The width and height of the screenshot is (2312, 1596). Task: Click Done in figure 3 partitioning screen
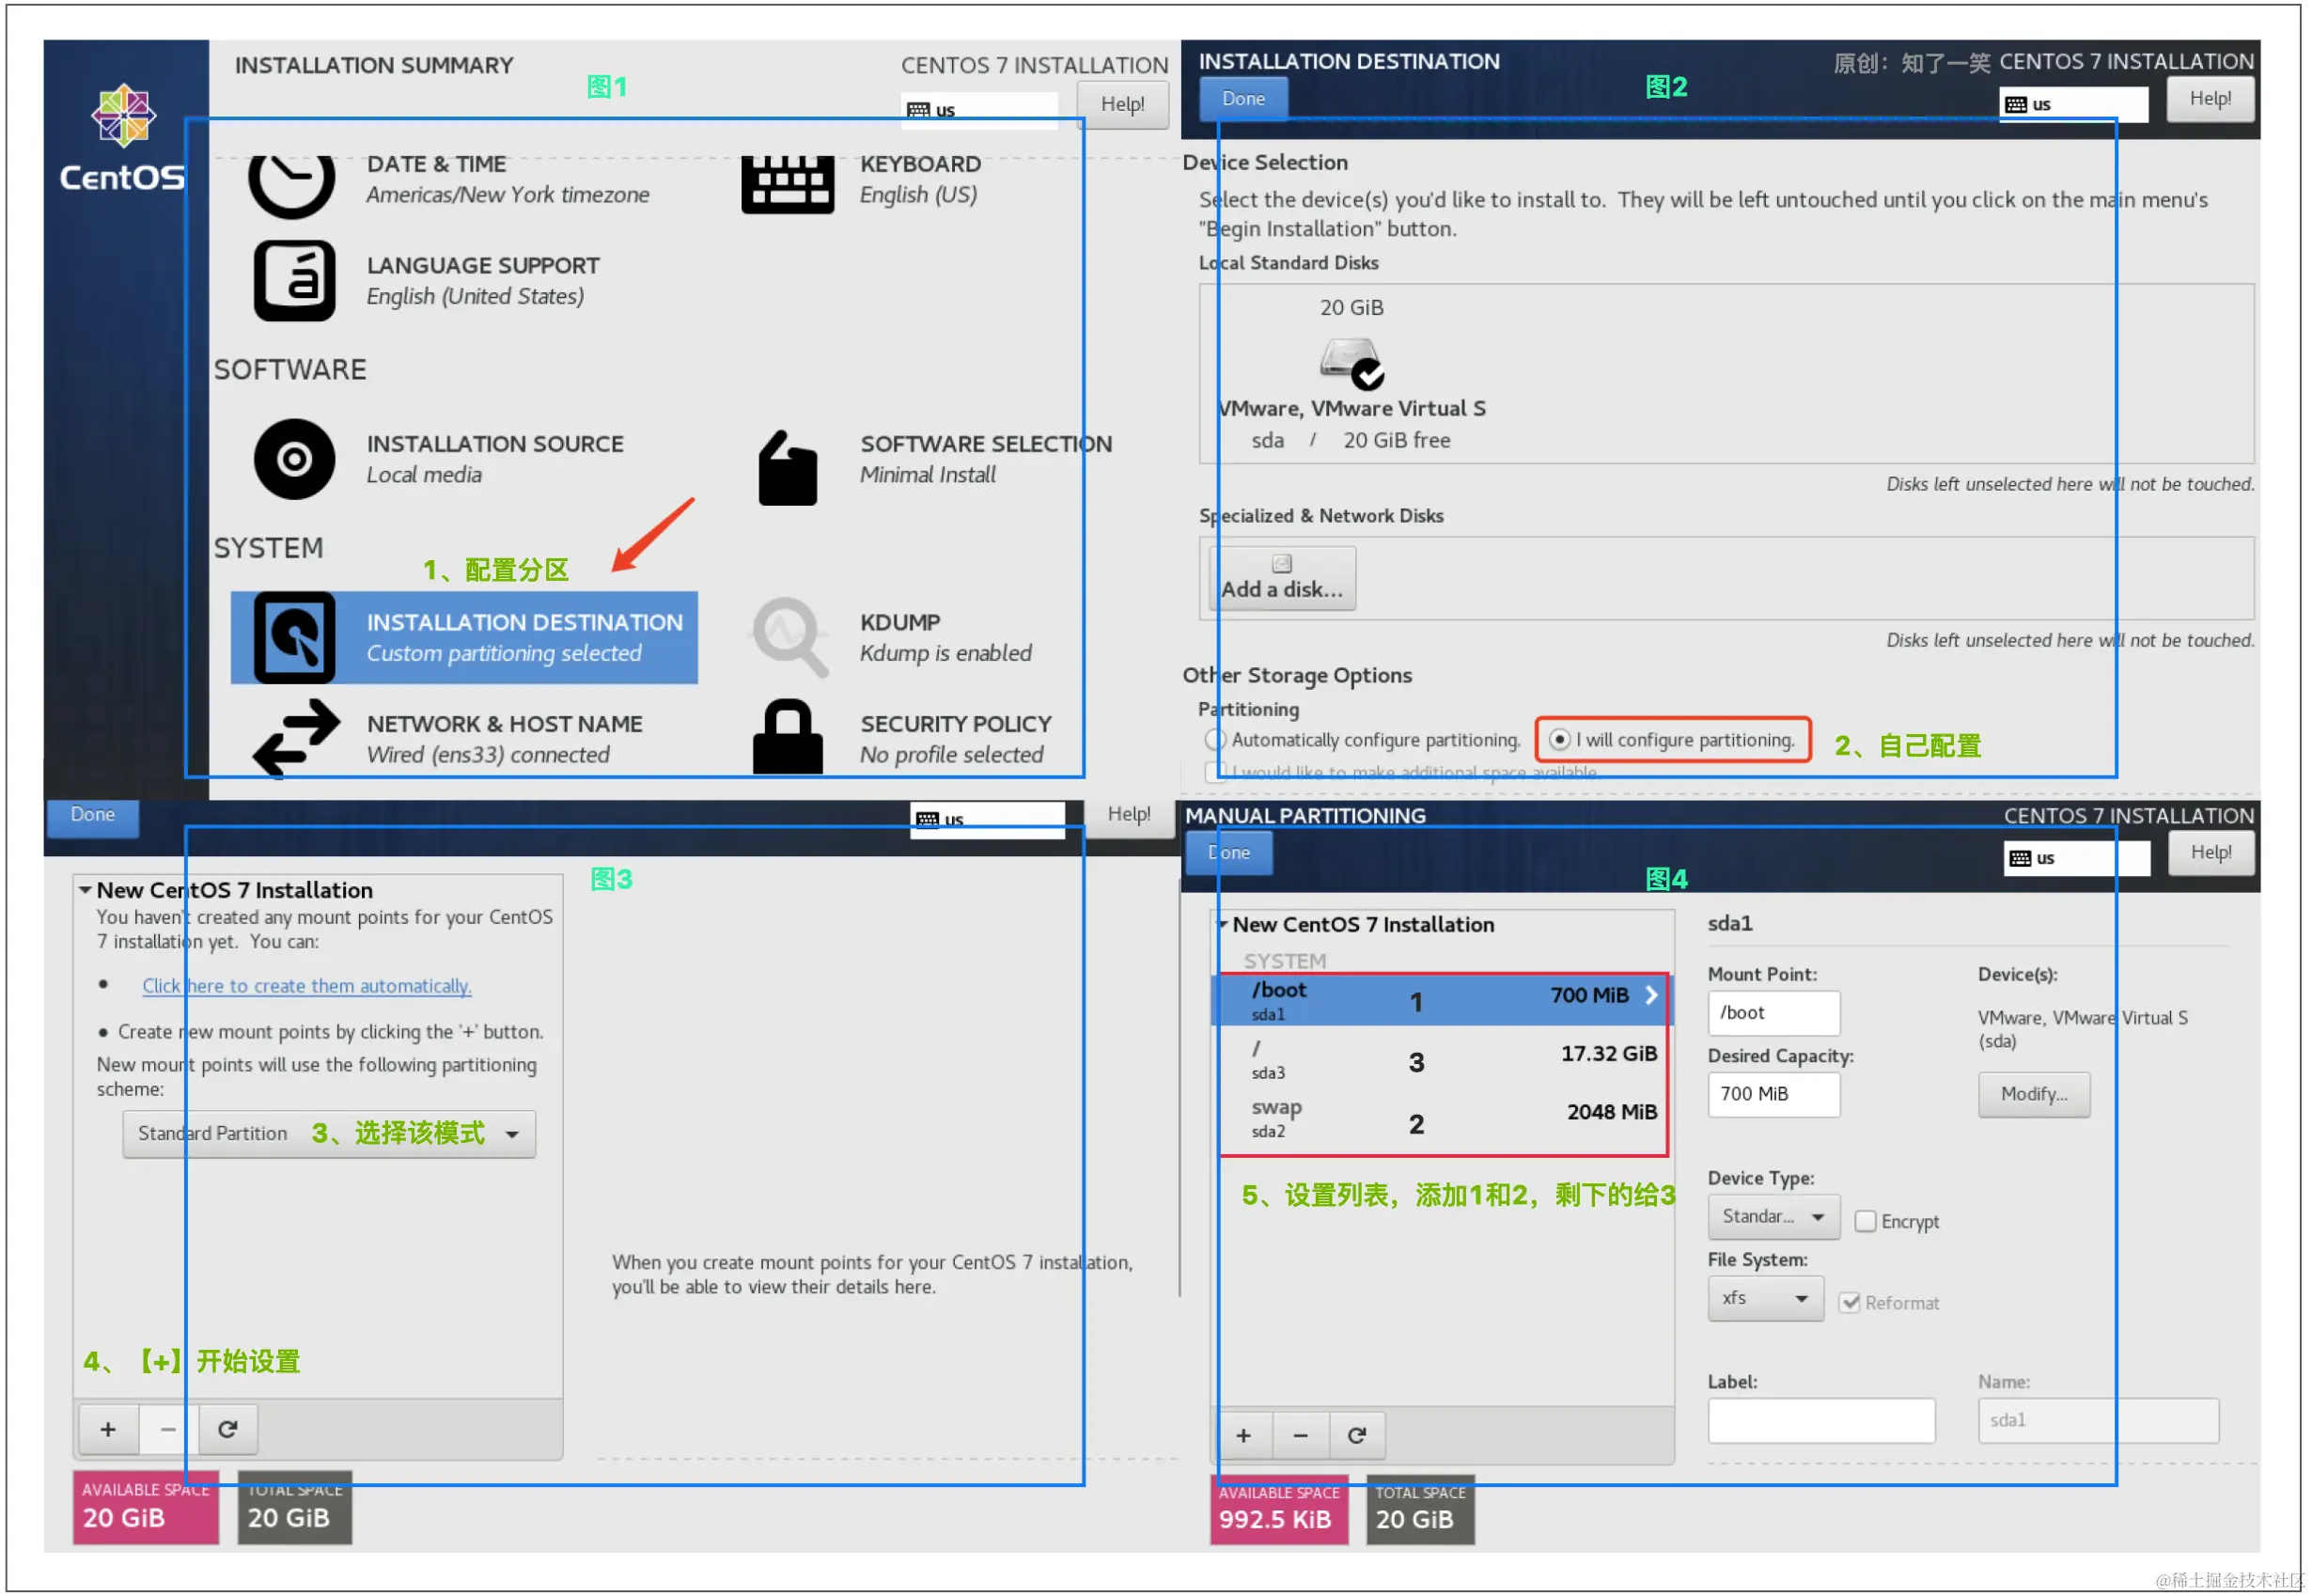click(93, 816)
